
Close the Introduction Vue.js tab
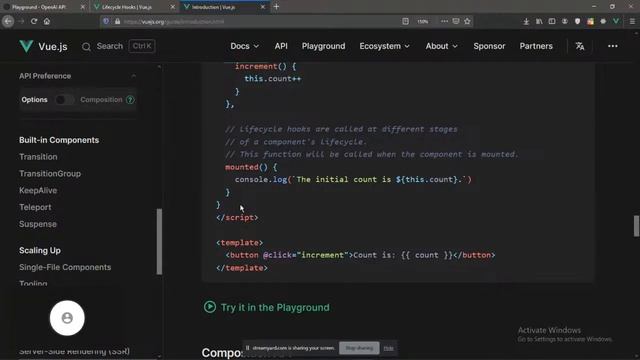tap(263, 7)
